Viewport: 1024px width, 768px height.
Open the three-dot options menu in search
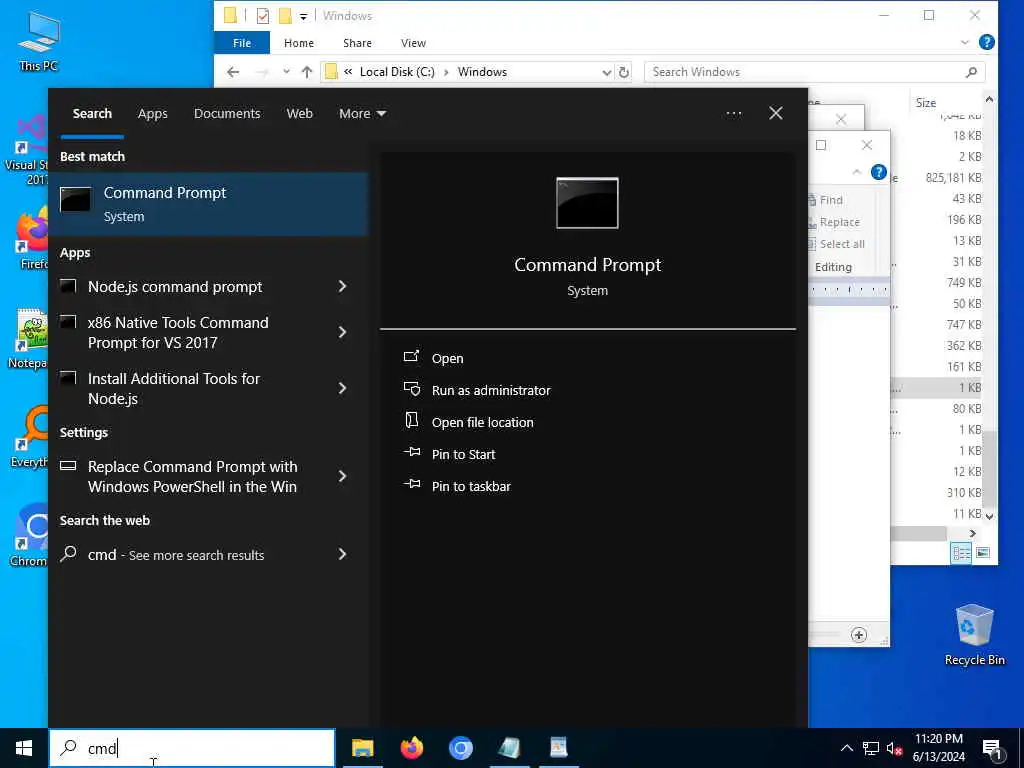[734, 114]
